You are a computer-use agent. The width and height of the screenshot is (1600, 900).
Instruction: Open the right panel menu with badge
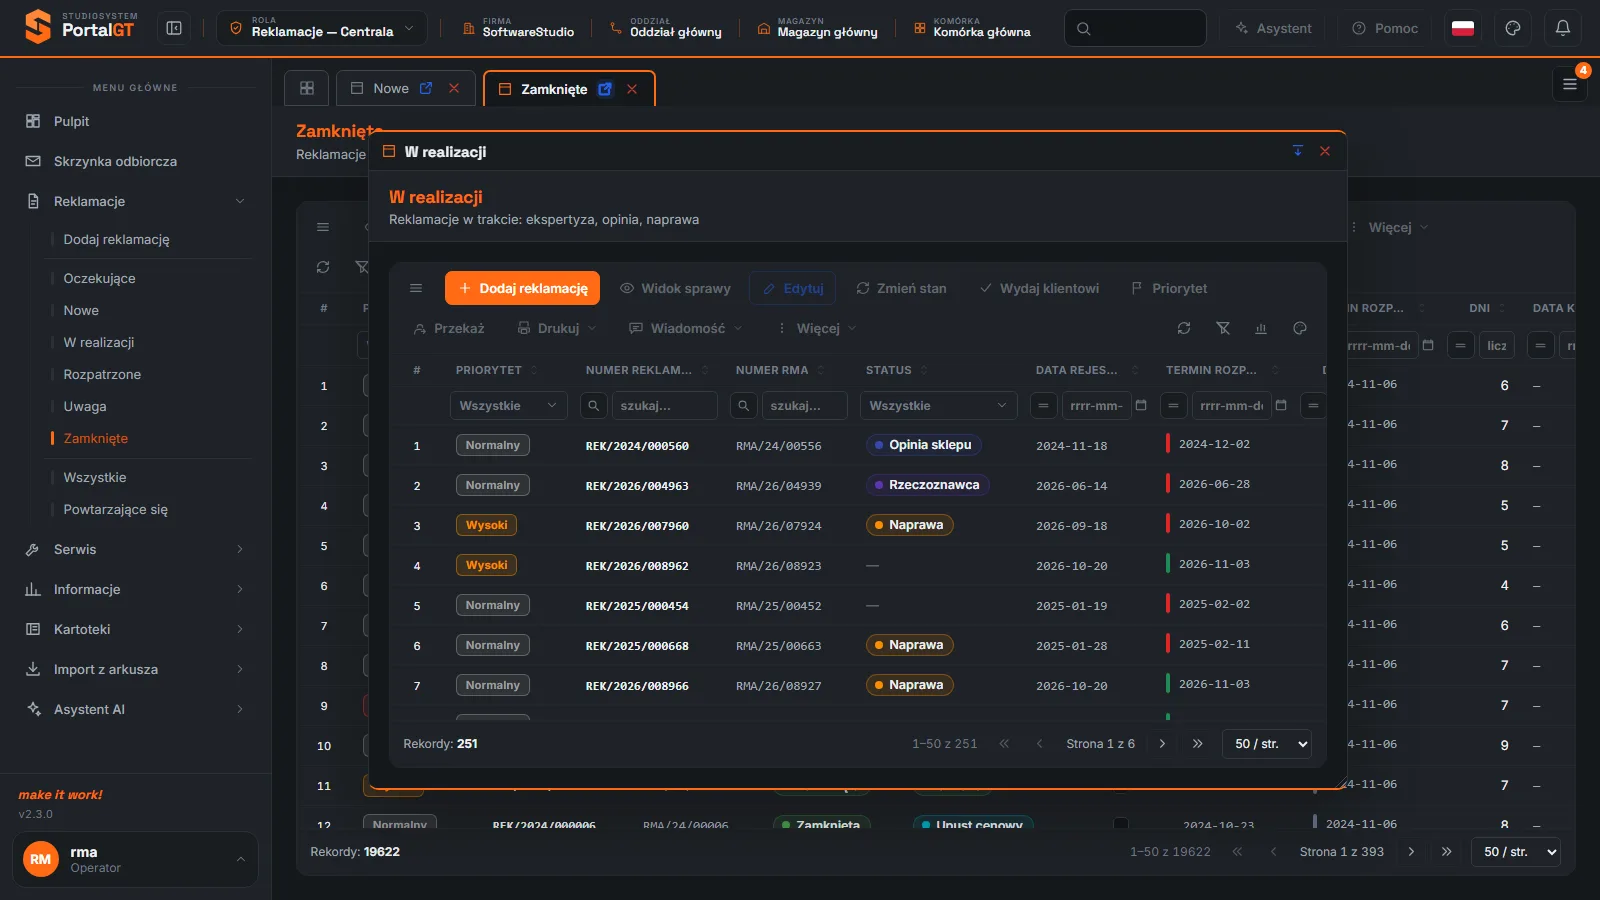tap(1570, 84)
